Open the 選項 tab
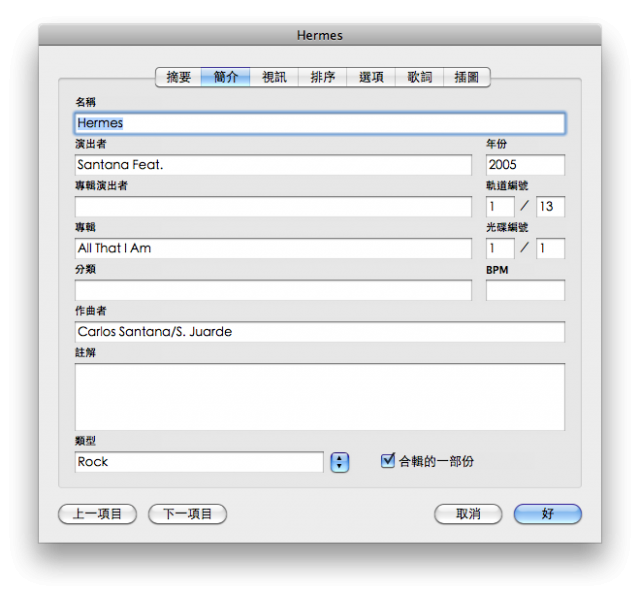 tap(371, 77)
